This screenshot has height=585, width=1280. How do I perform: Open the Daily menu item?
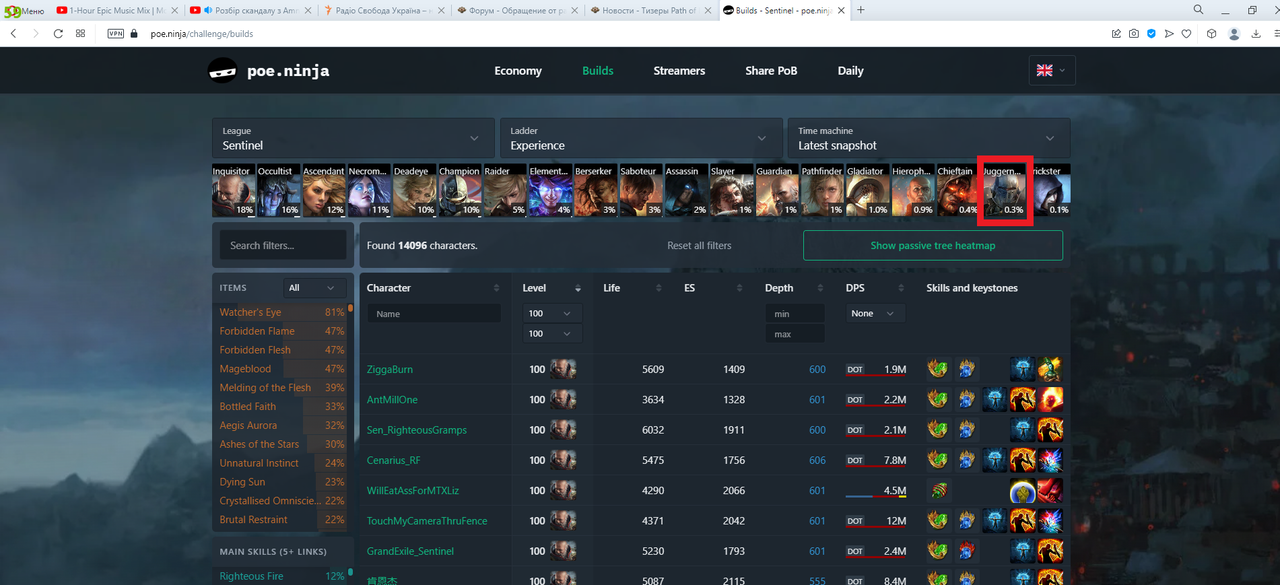(x=850, y=71)
